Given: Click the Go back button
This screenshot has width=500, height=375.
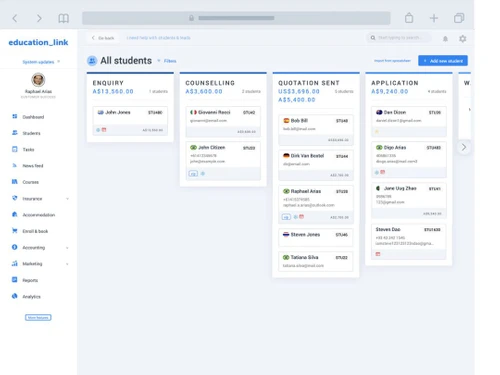Looking at the screenshot, I should [x=103, y=38].
